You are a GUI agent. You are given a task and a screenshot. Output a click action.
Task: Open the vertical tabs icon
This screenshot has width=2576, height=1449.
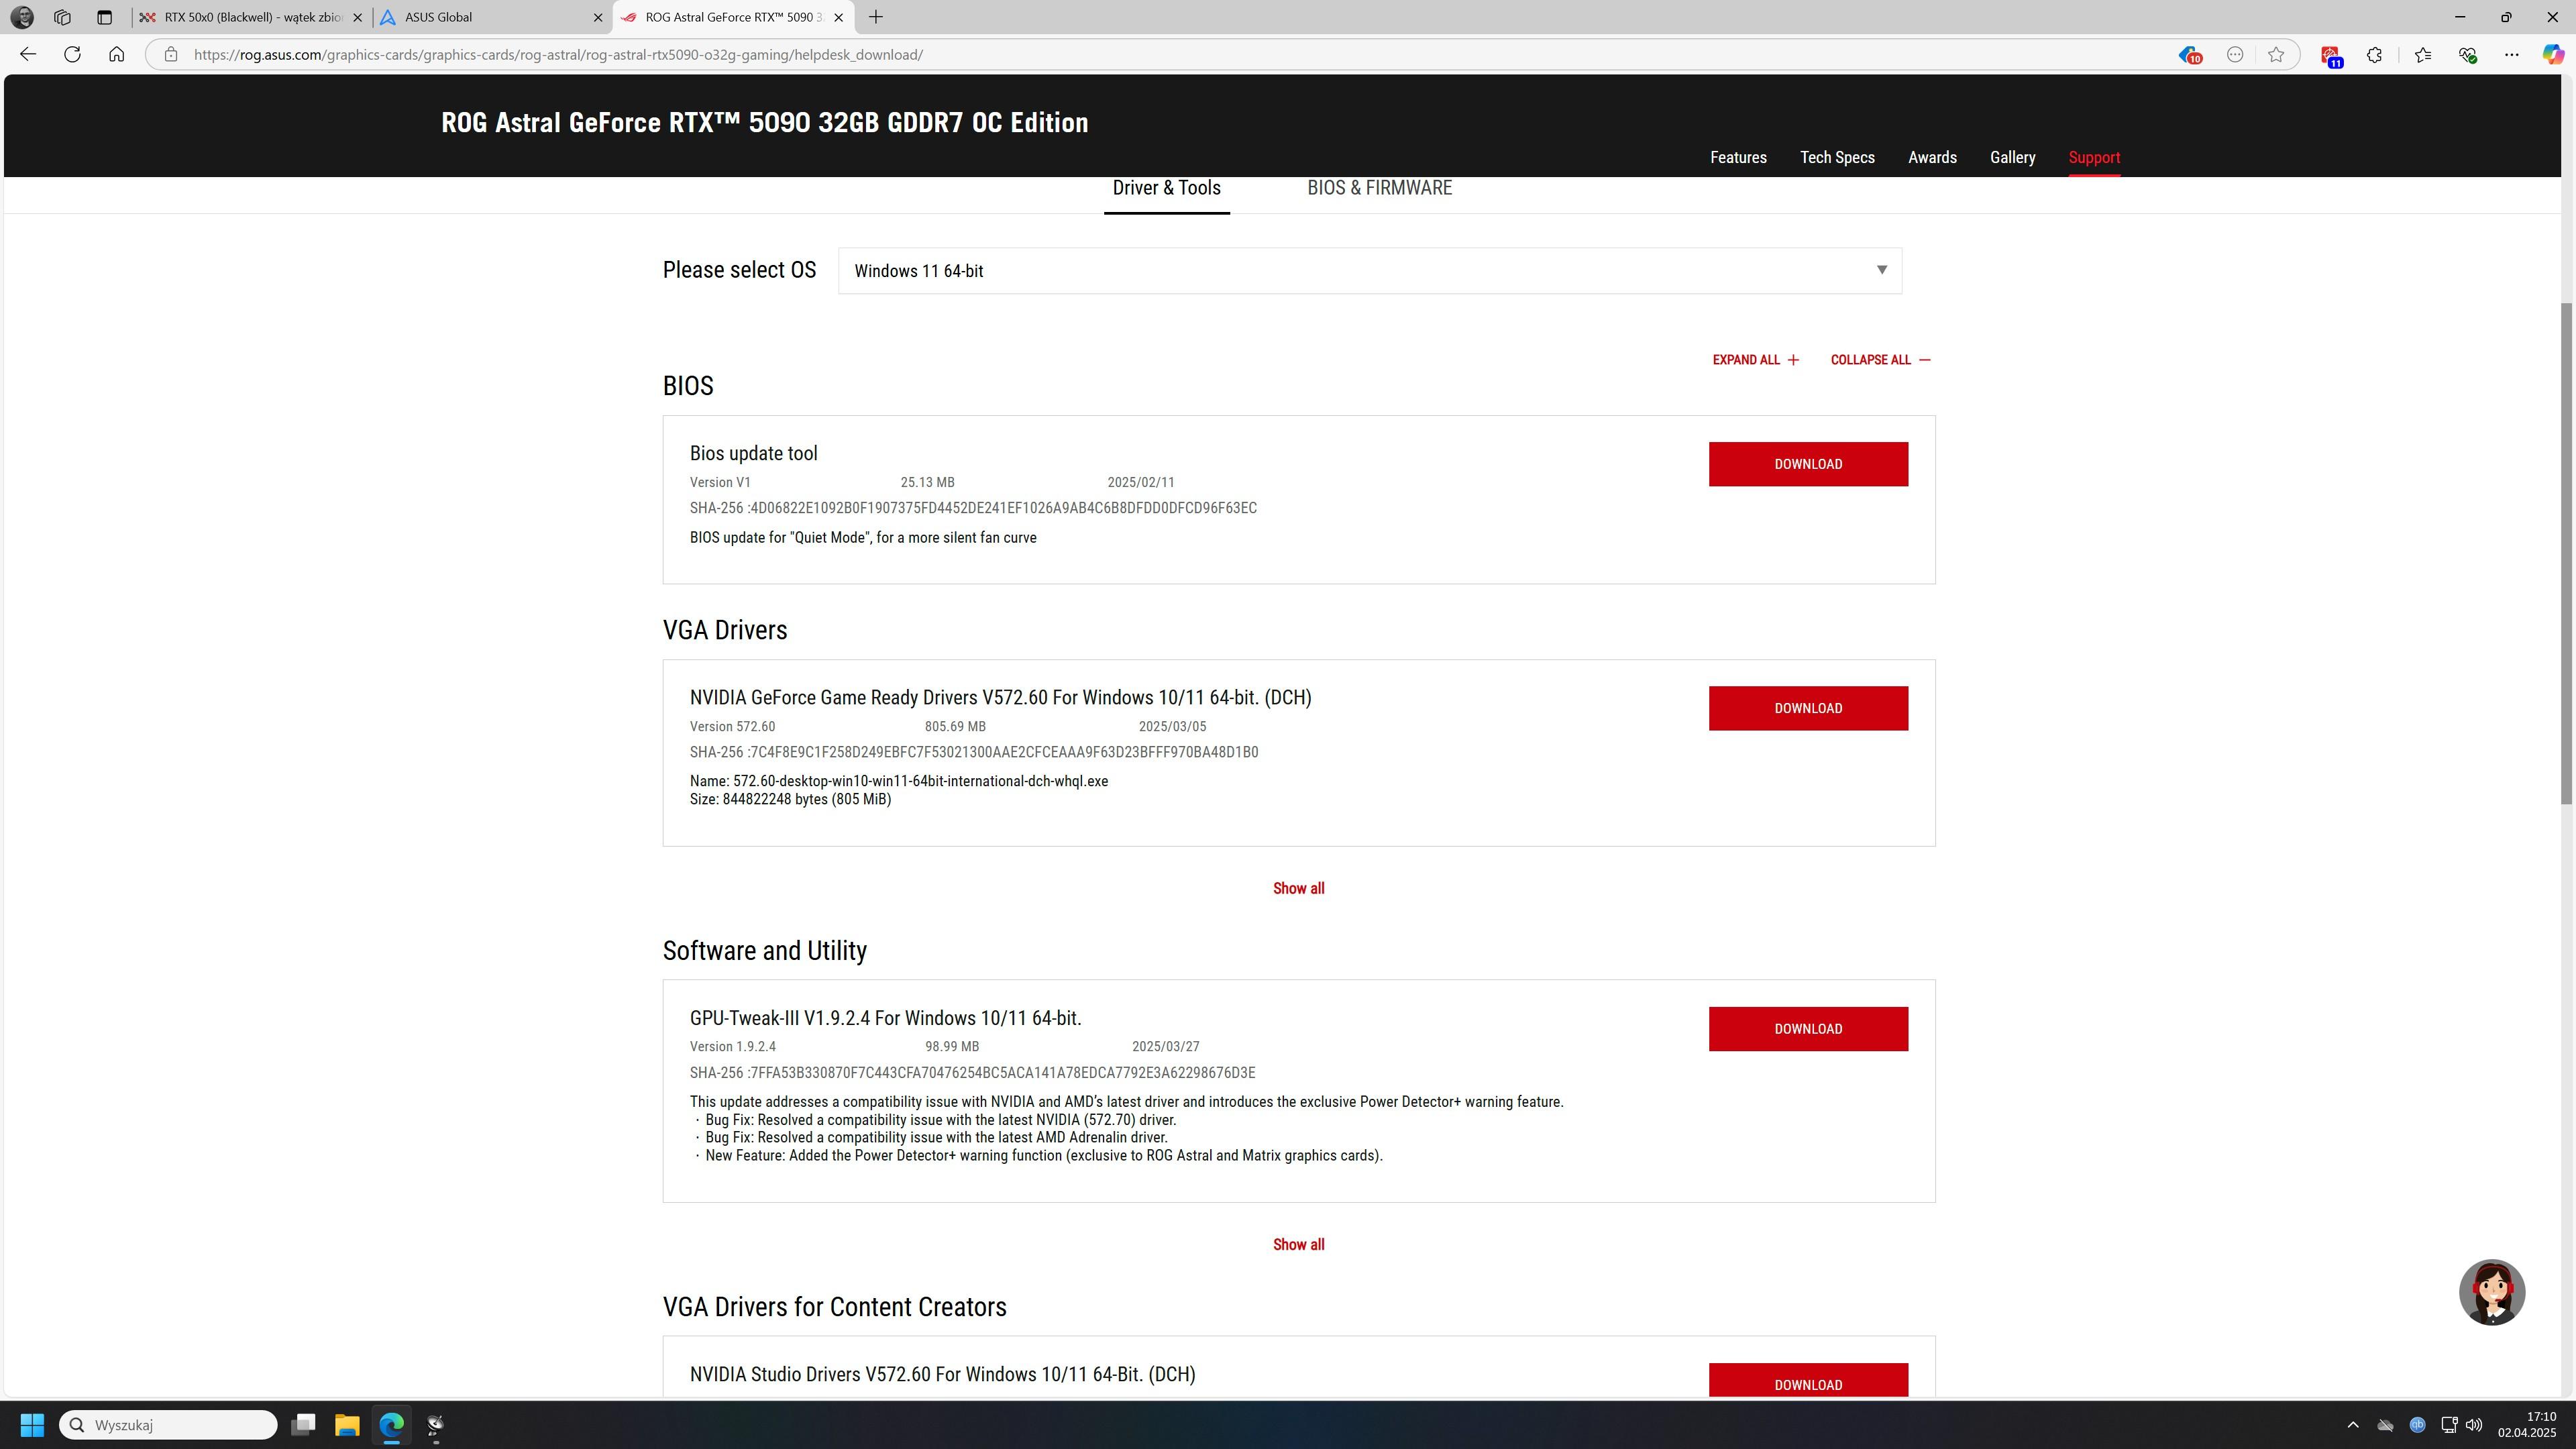(x=104, y=17)
